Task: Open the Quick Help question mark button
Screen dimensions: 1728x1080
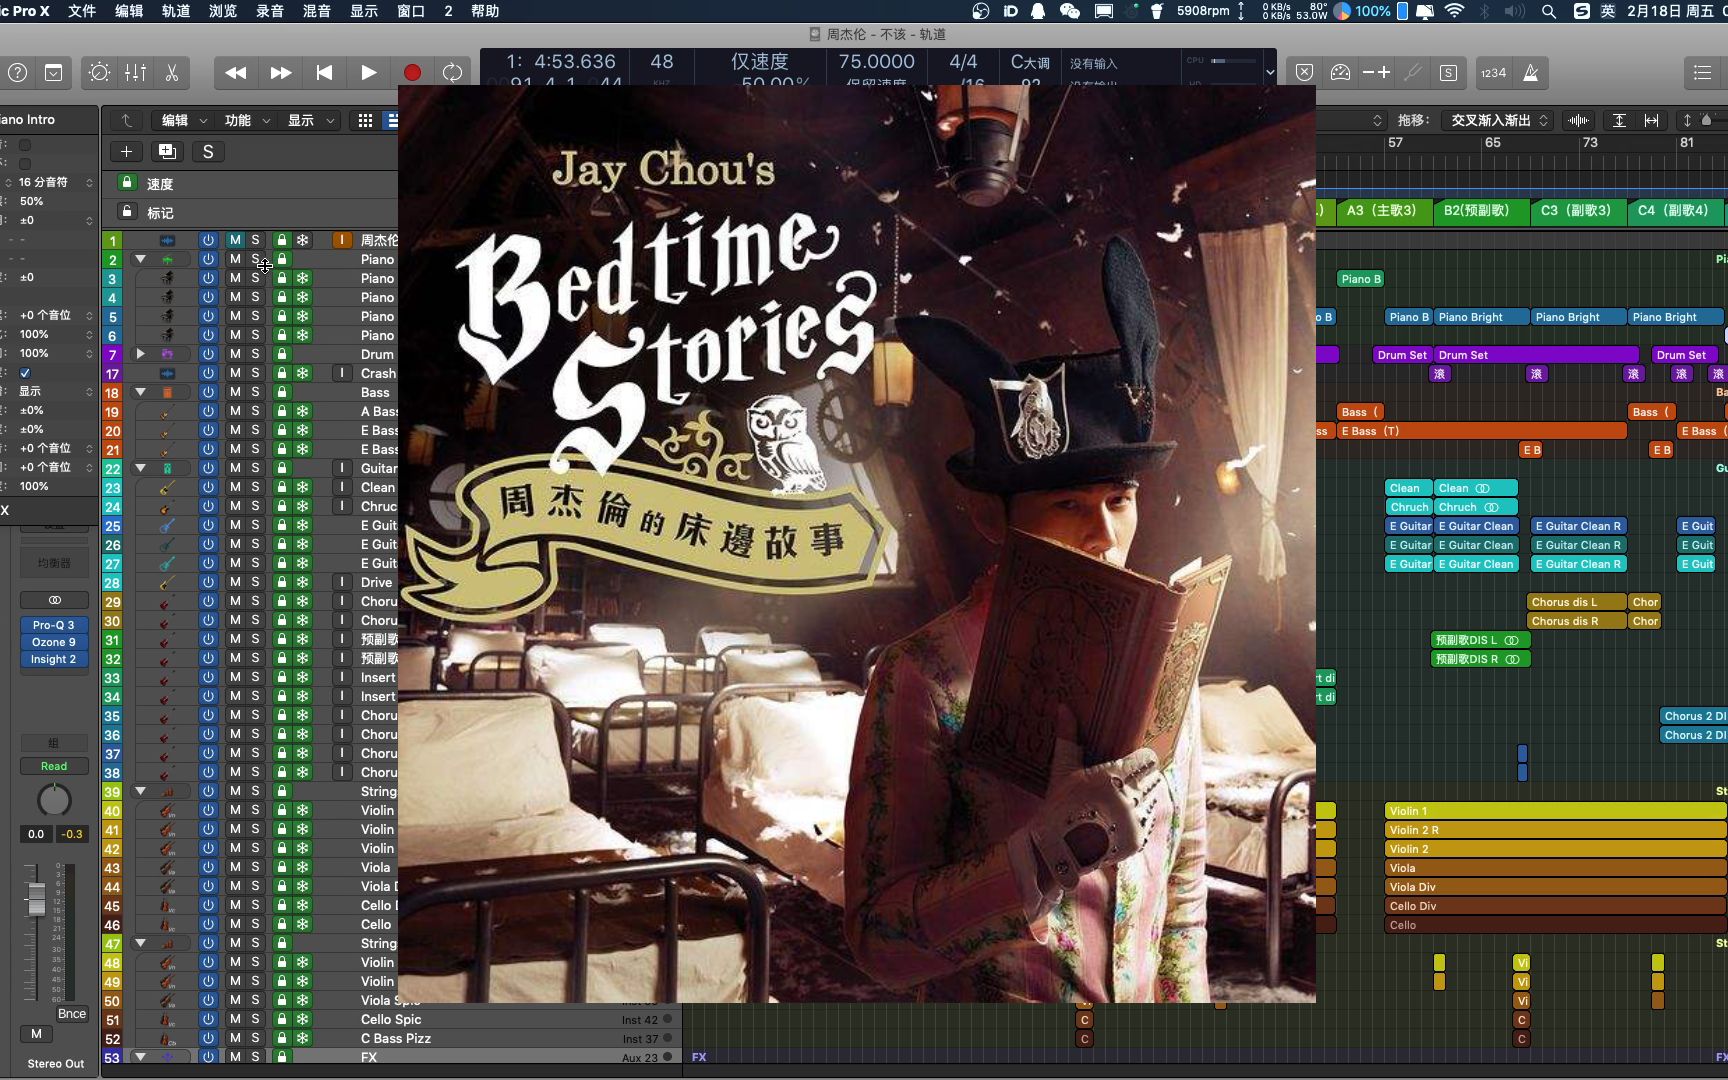Action: (18, 73)
